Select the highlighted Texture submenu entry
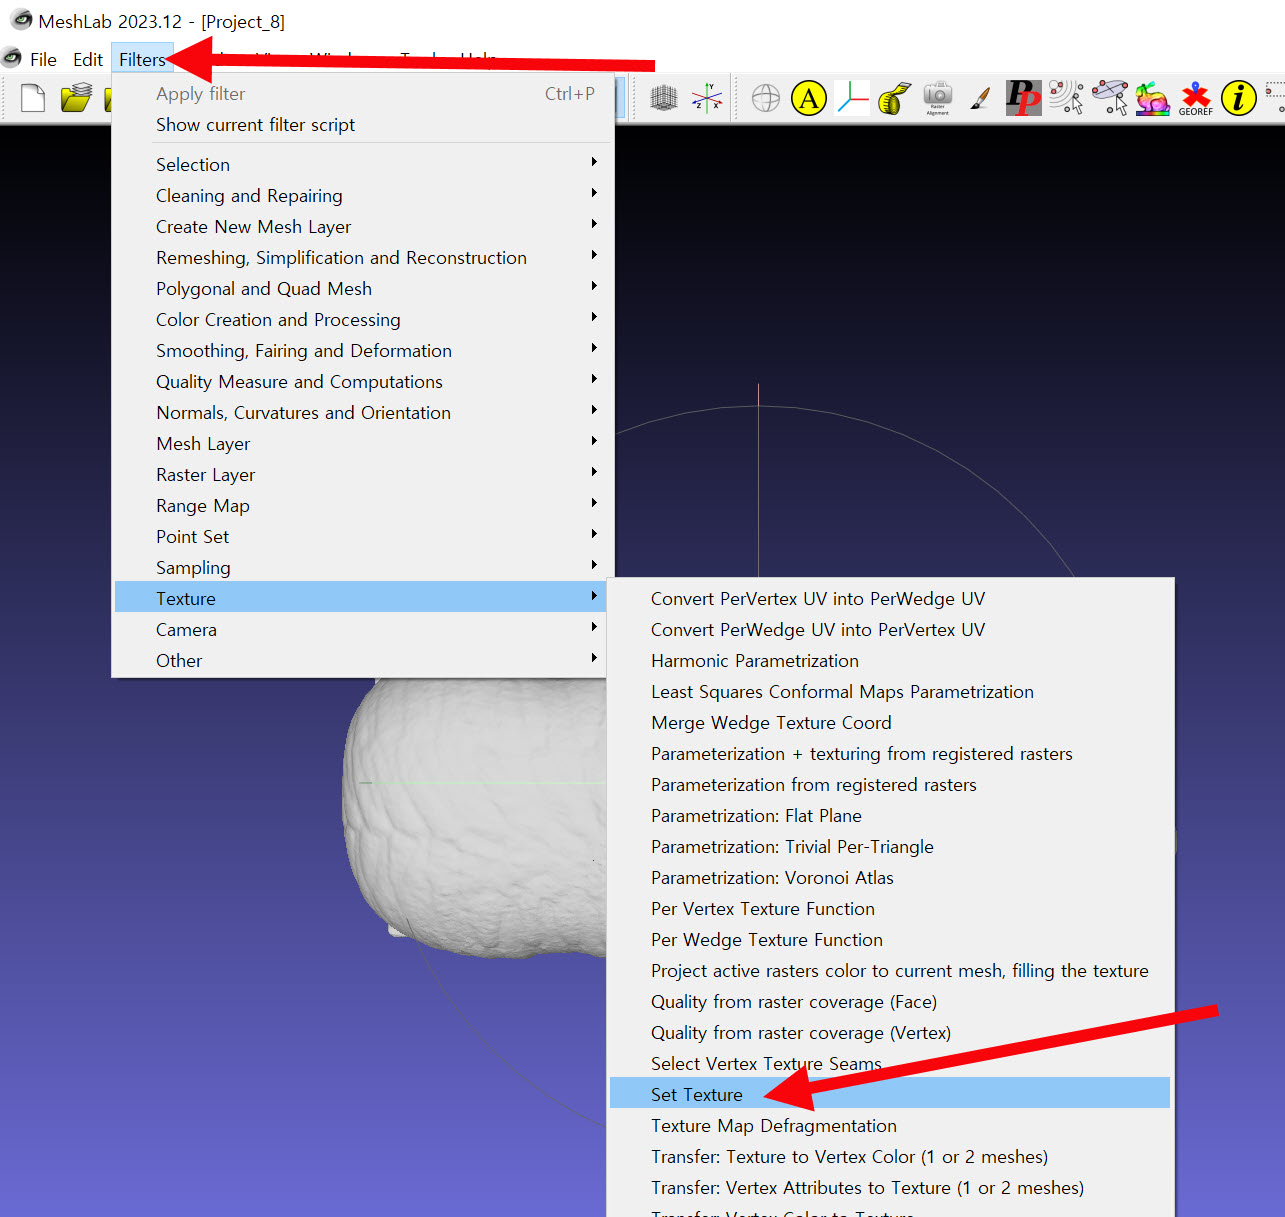This screenshot has width=1285, height=1217. click(362, 598)
